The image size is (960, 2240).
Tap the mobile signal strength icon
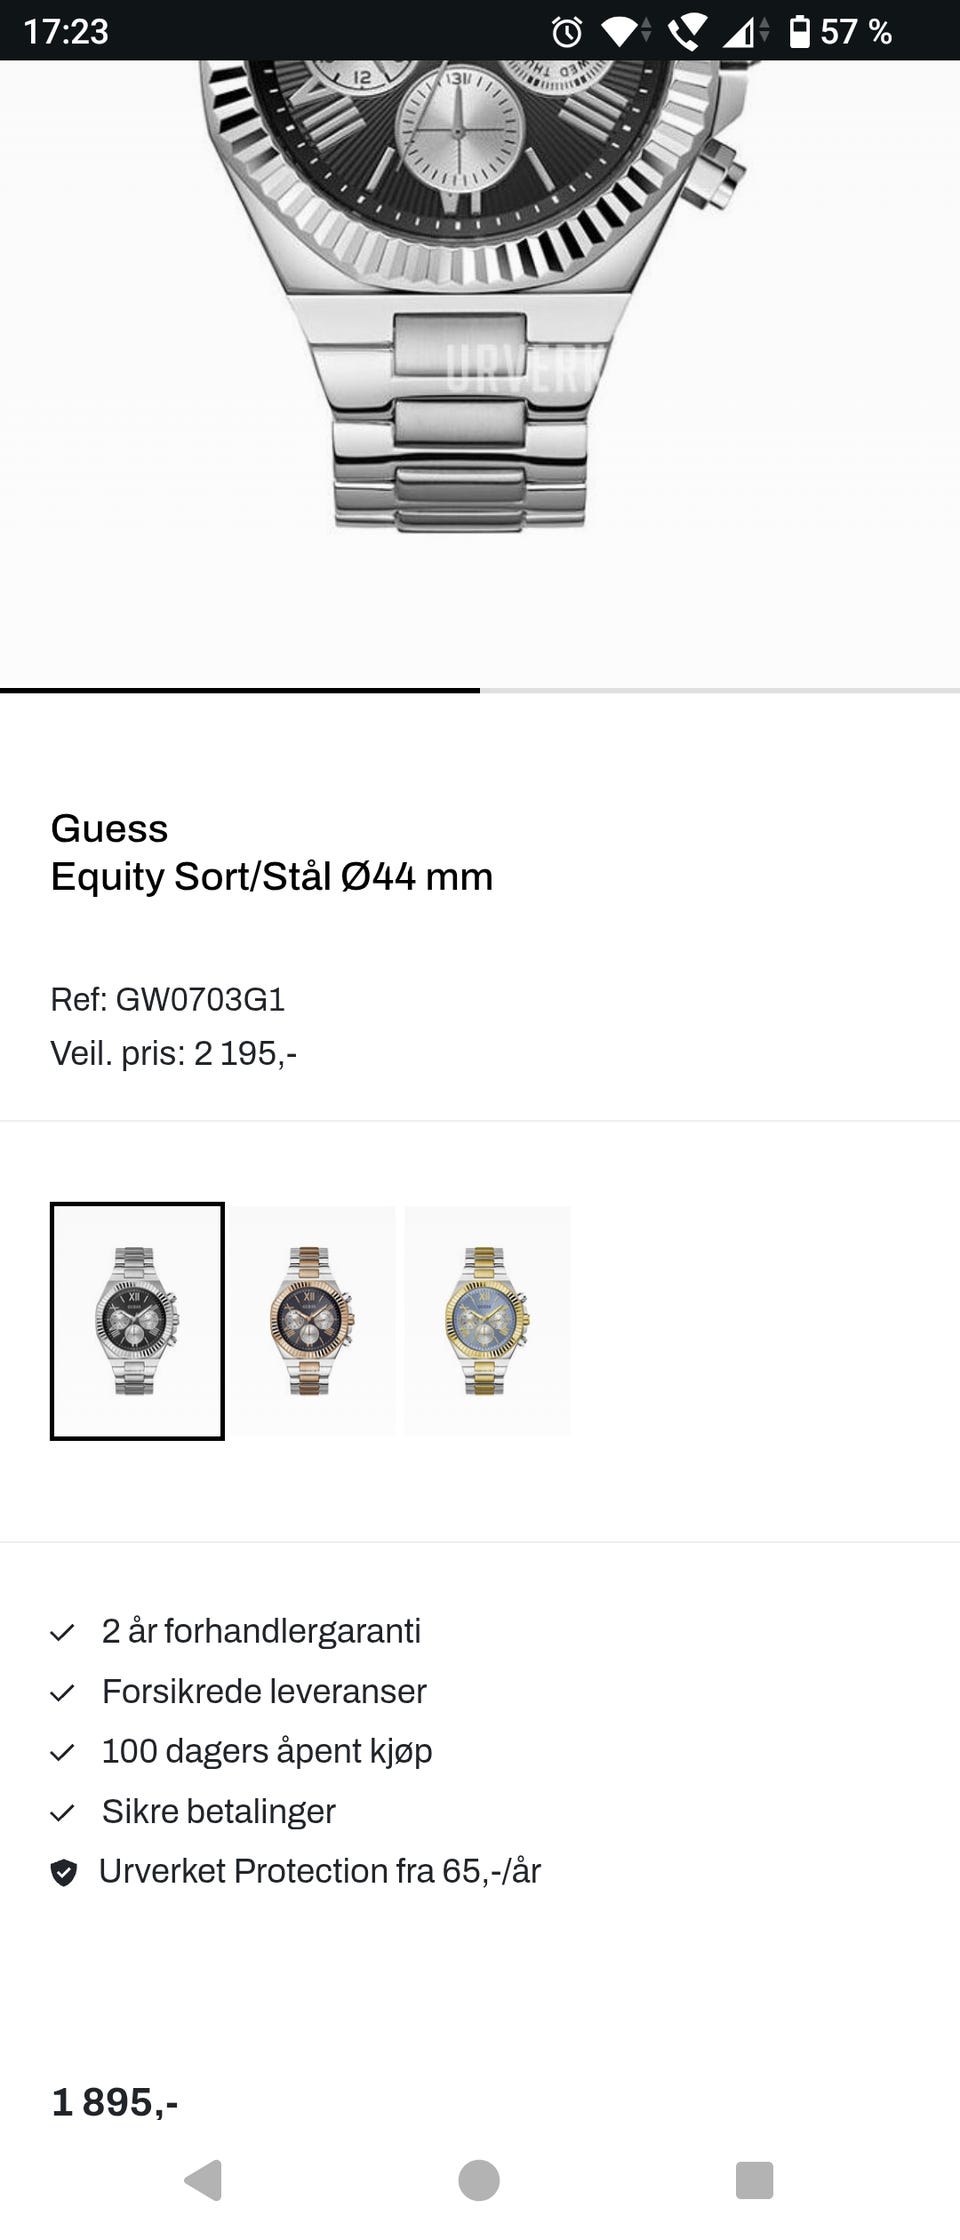click(744, 32)
